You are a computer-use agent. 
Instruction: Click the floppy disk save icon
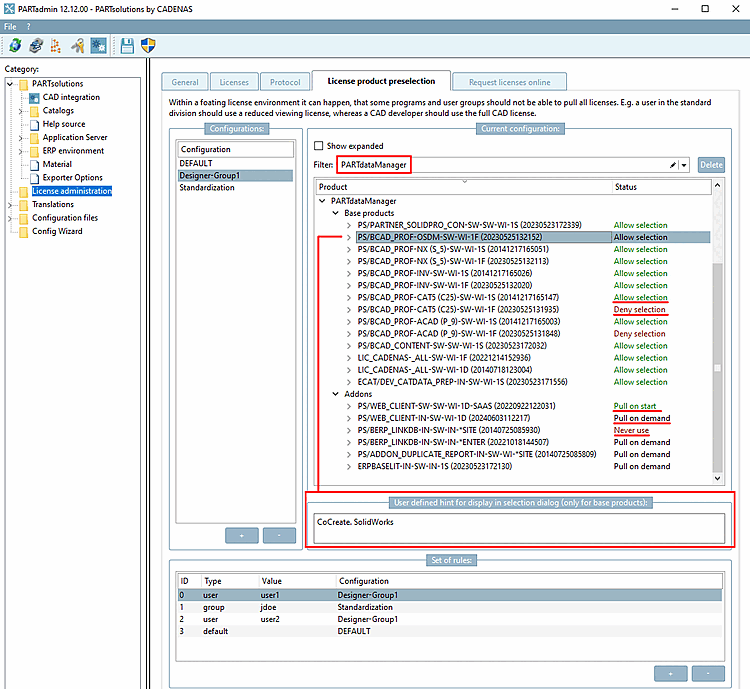(127, 45)
